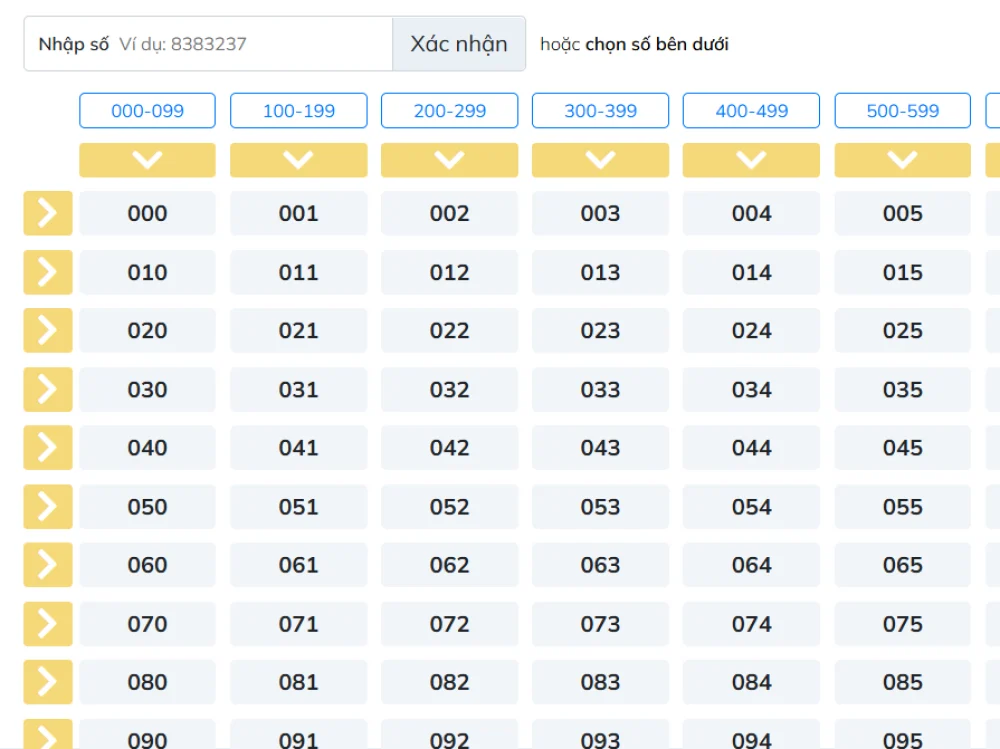1000x749 pixels.
Task: Pick number 013
Action: (x=600, y=272)
